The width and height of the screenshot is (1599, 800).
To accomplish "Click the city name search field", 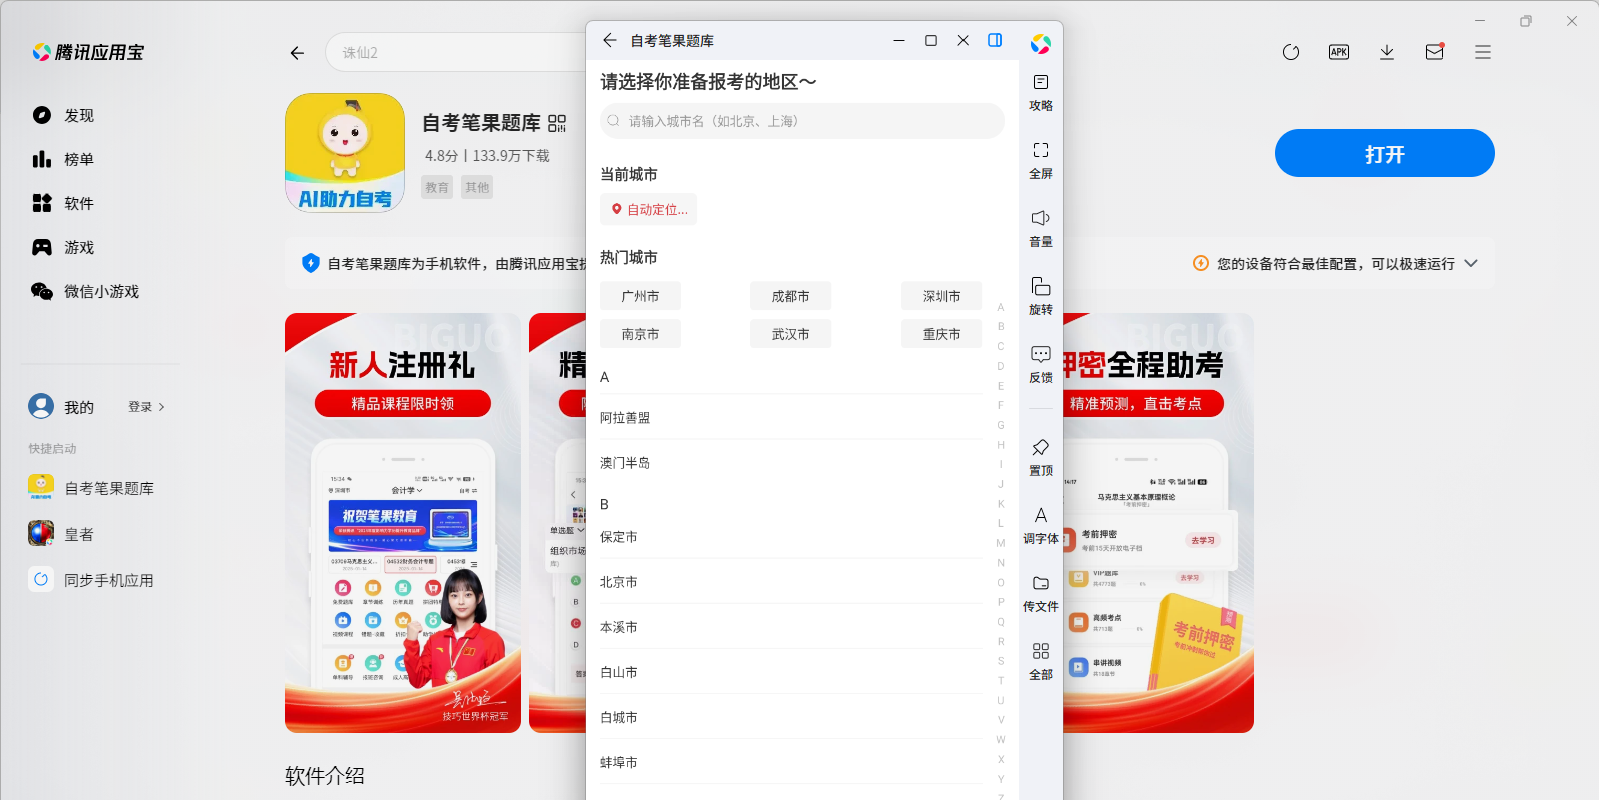I will point(802,121).
